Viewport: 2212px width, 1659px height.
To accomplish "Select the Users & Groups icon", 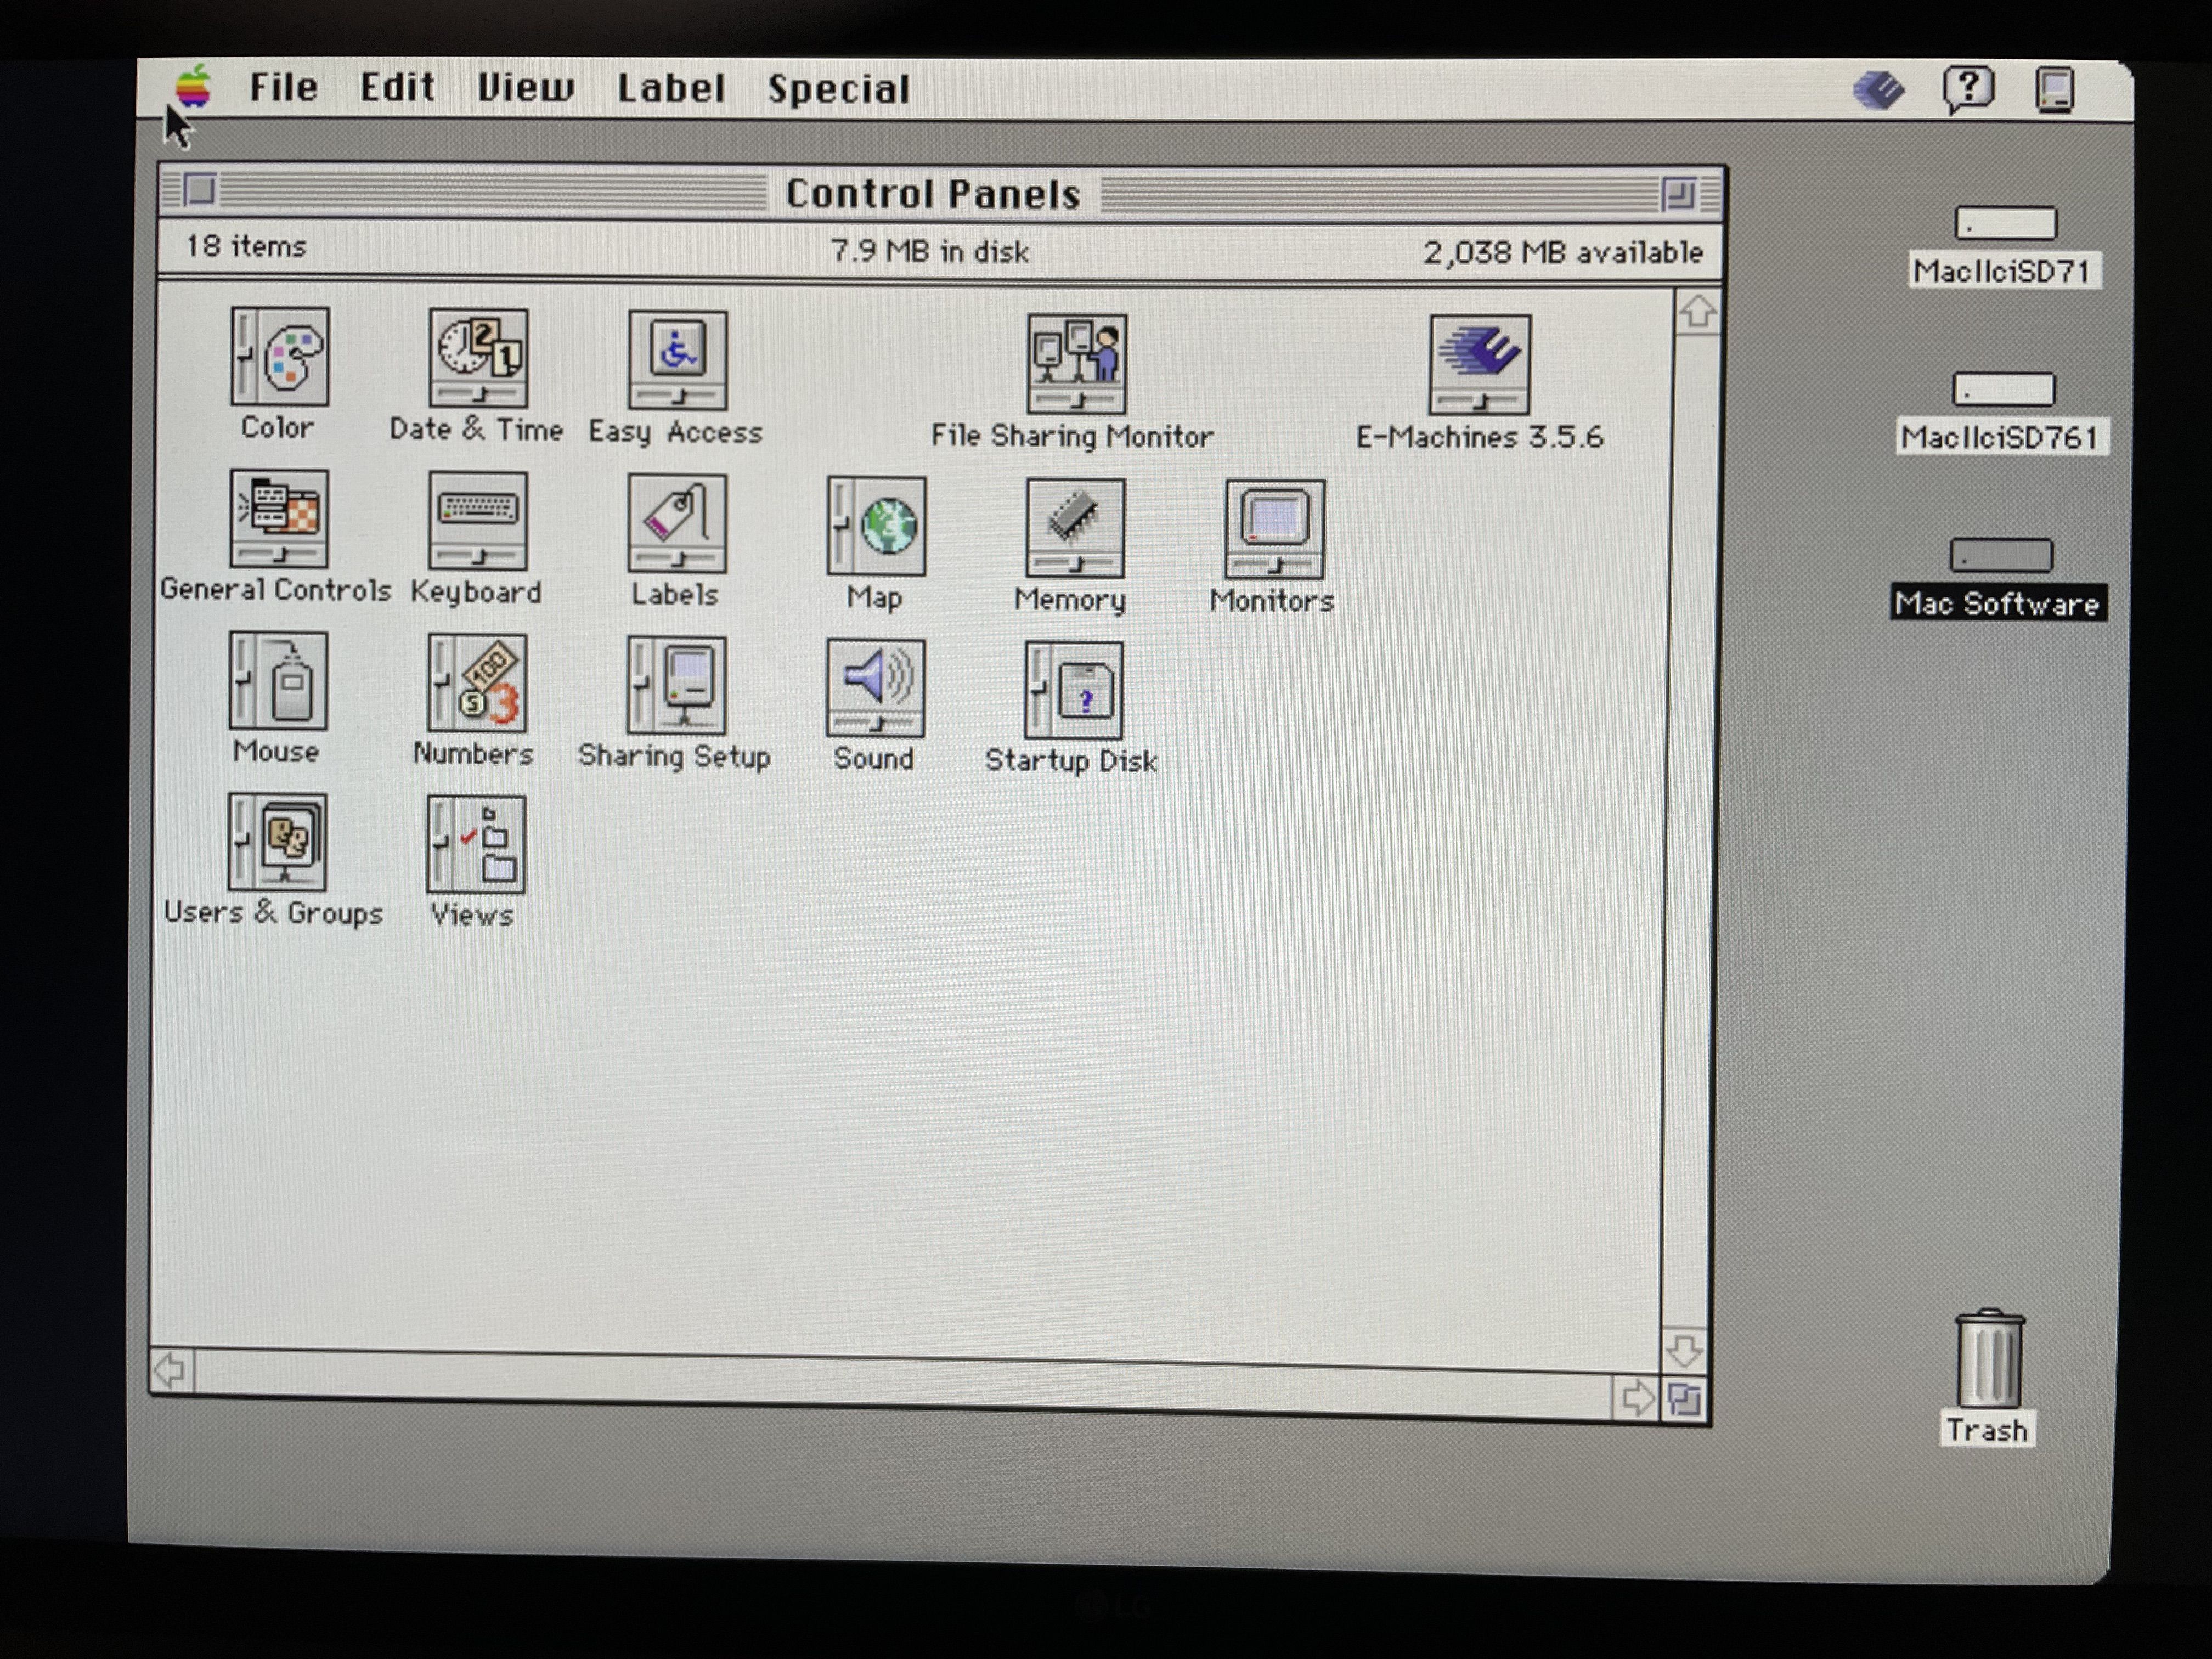I will pos(276,842).
